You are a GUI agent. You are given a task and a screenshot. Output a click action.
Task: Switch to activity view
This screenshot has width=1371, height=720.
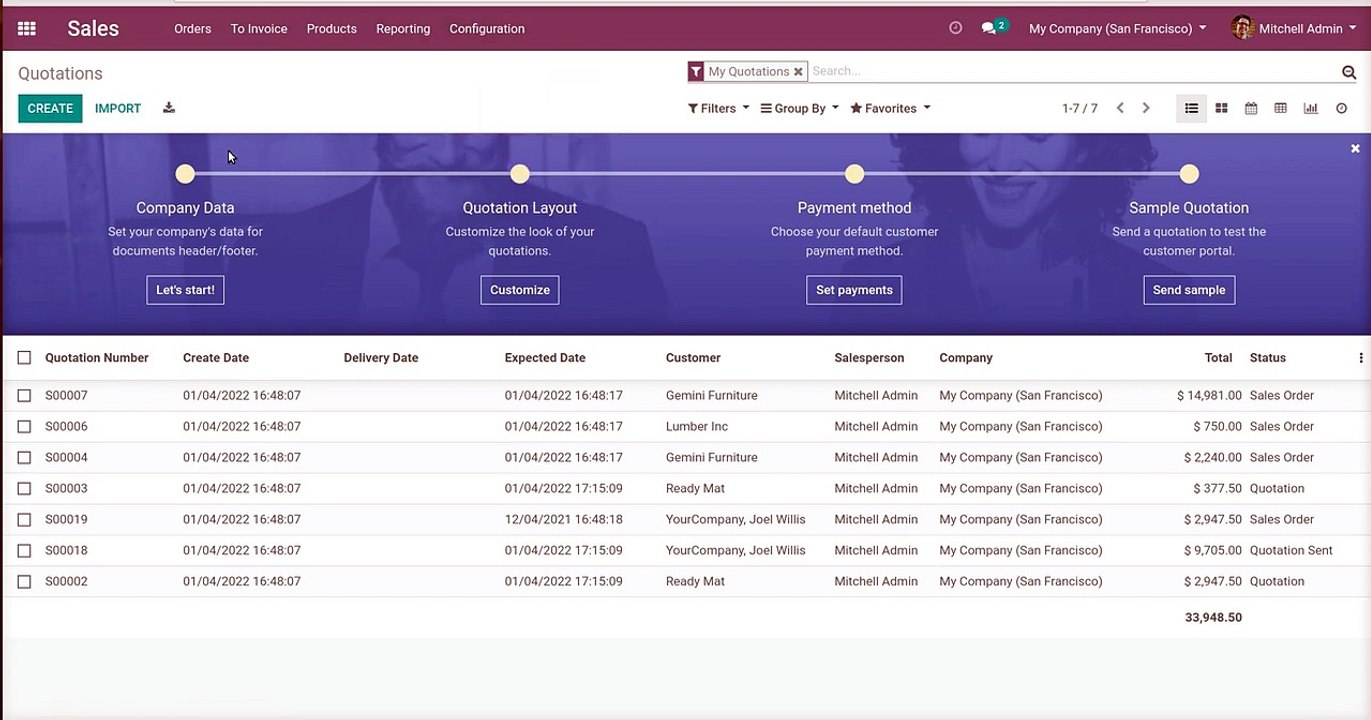point(1341,108)
